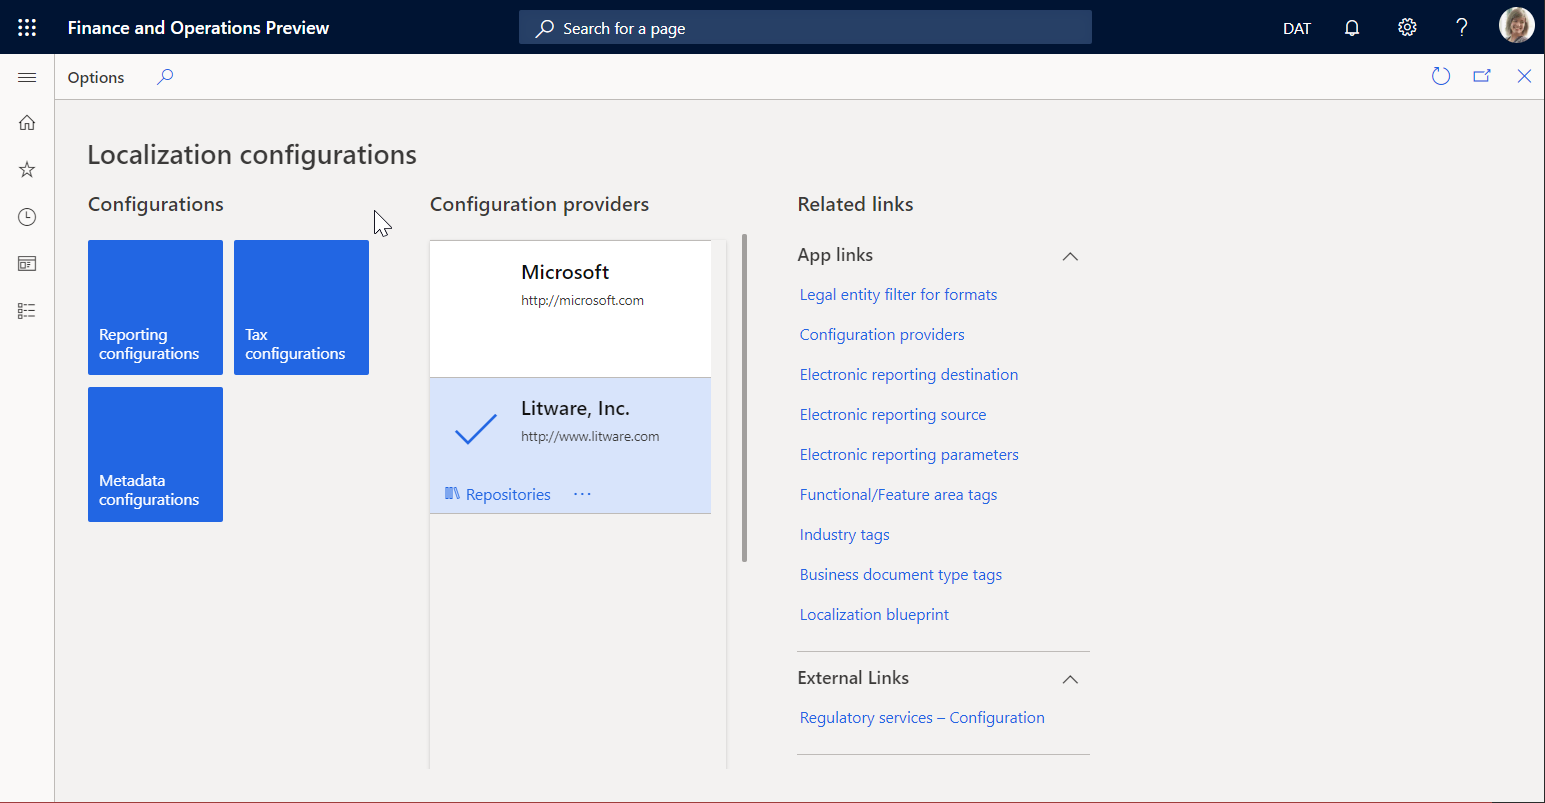
Task: Open Modules list icon in sidebar
Action: pos(27,311)
